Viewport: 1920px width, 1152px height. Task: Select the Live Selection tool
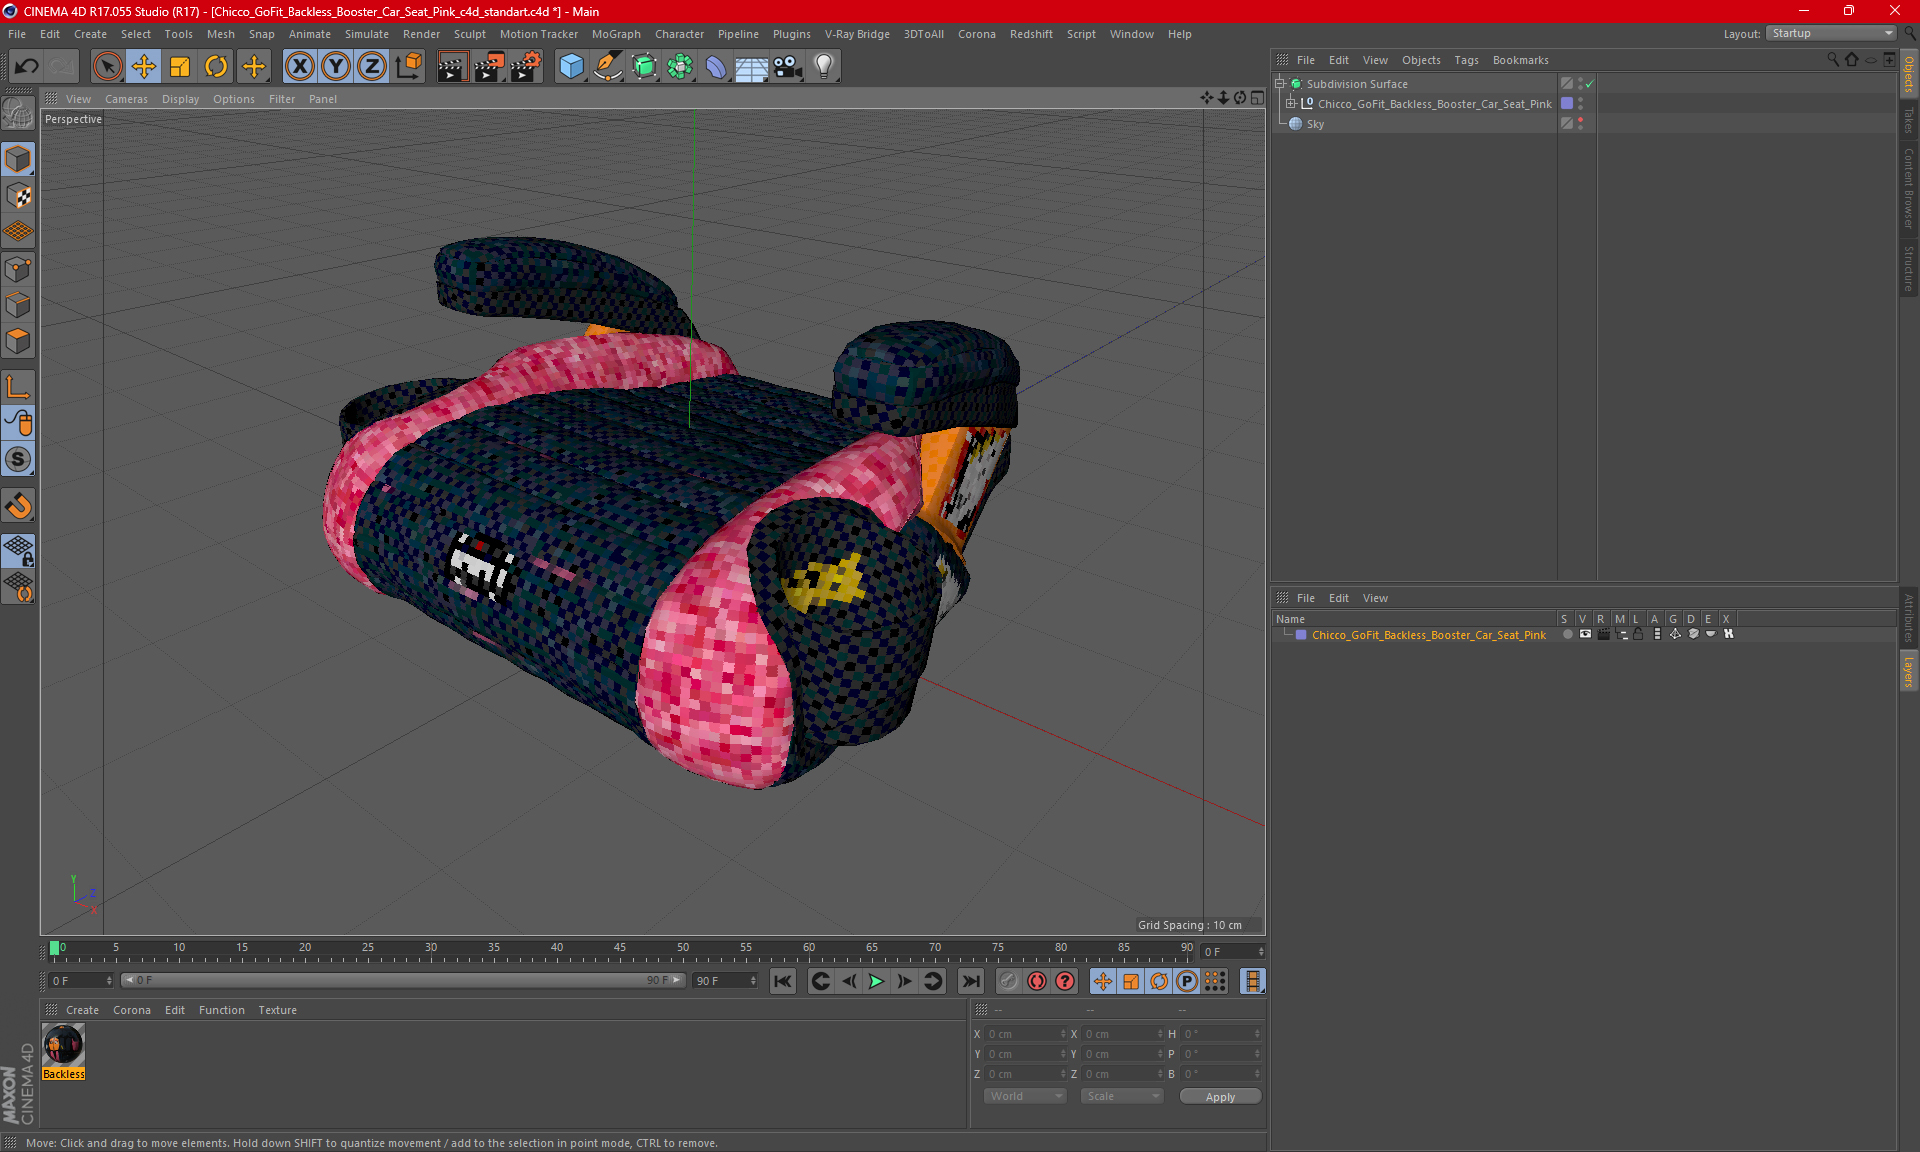pyautogui.click(x=107, y=67)
